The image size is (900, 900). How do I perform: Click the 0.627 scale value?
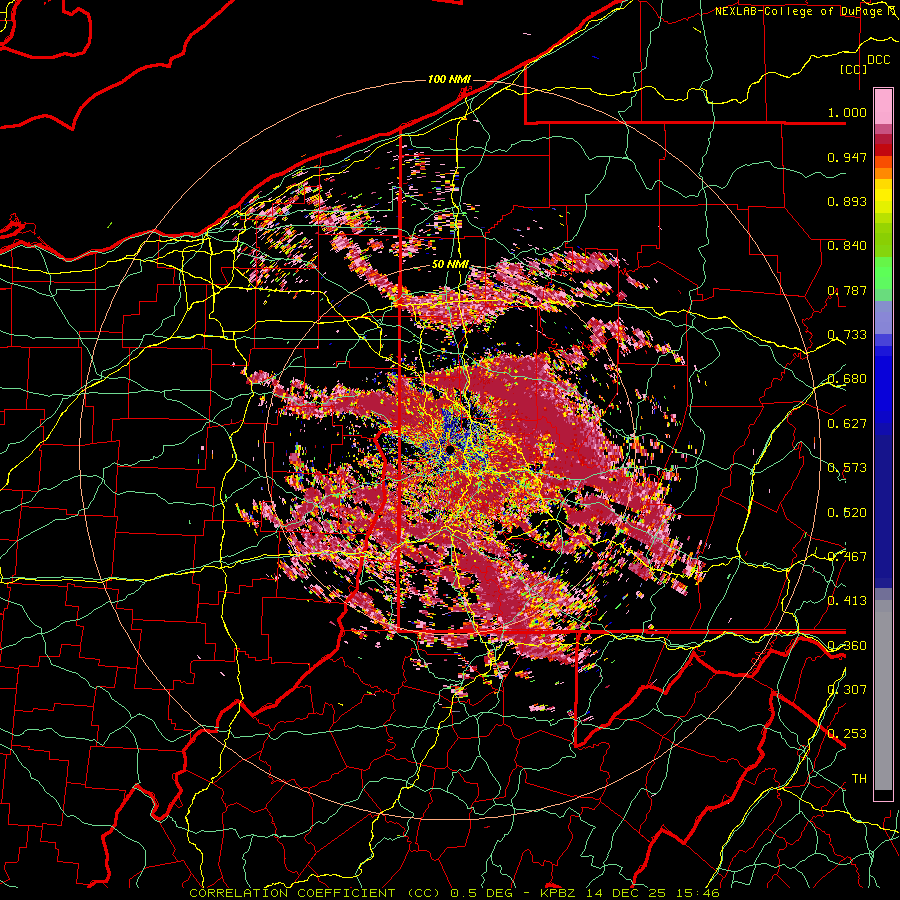(x=847, y=424)
